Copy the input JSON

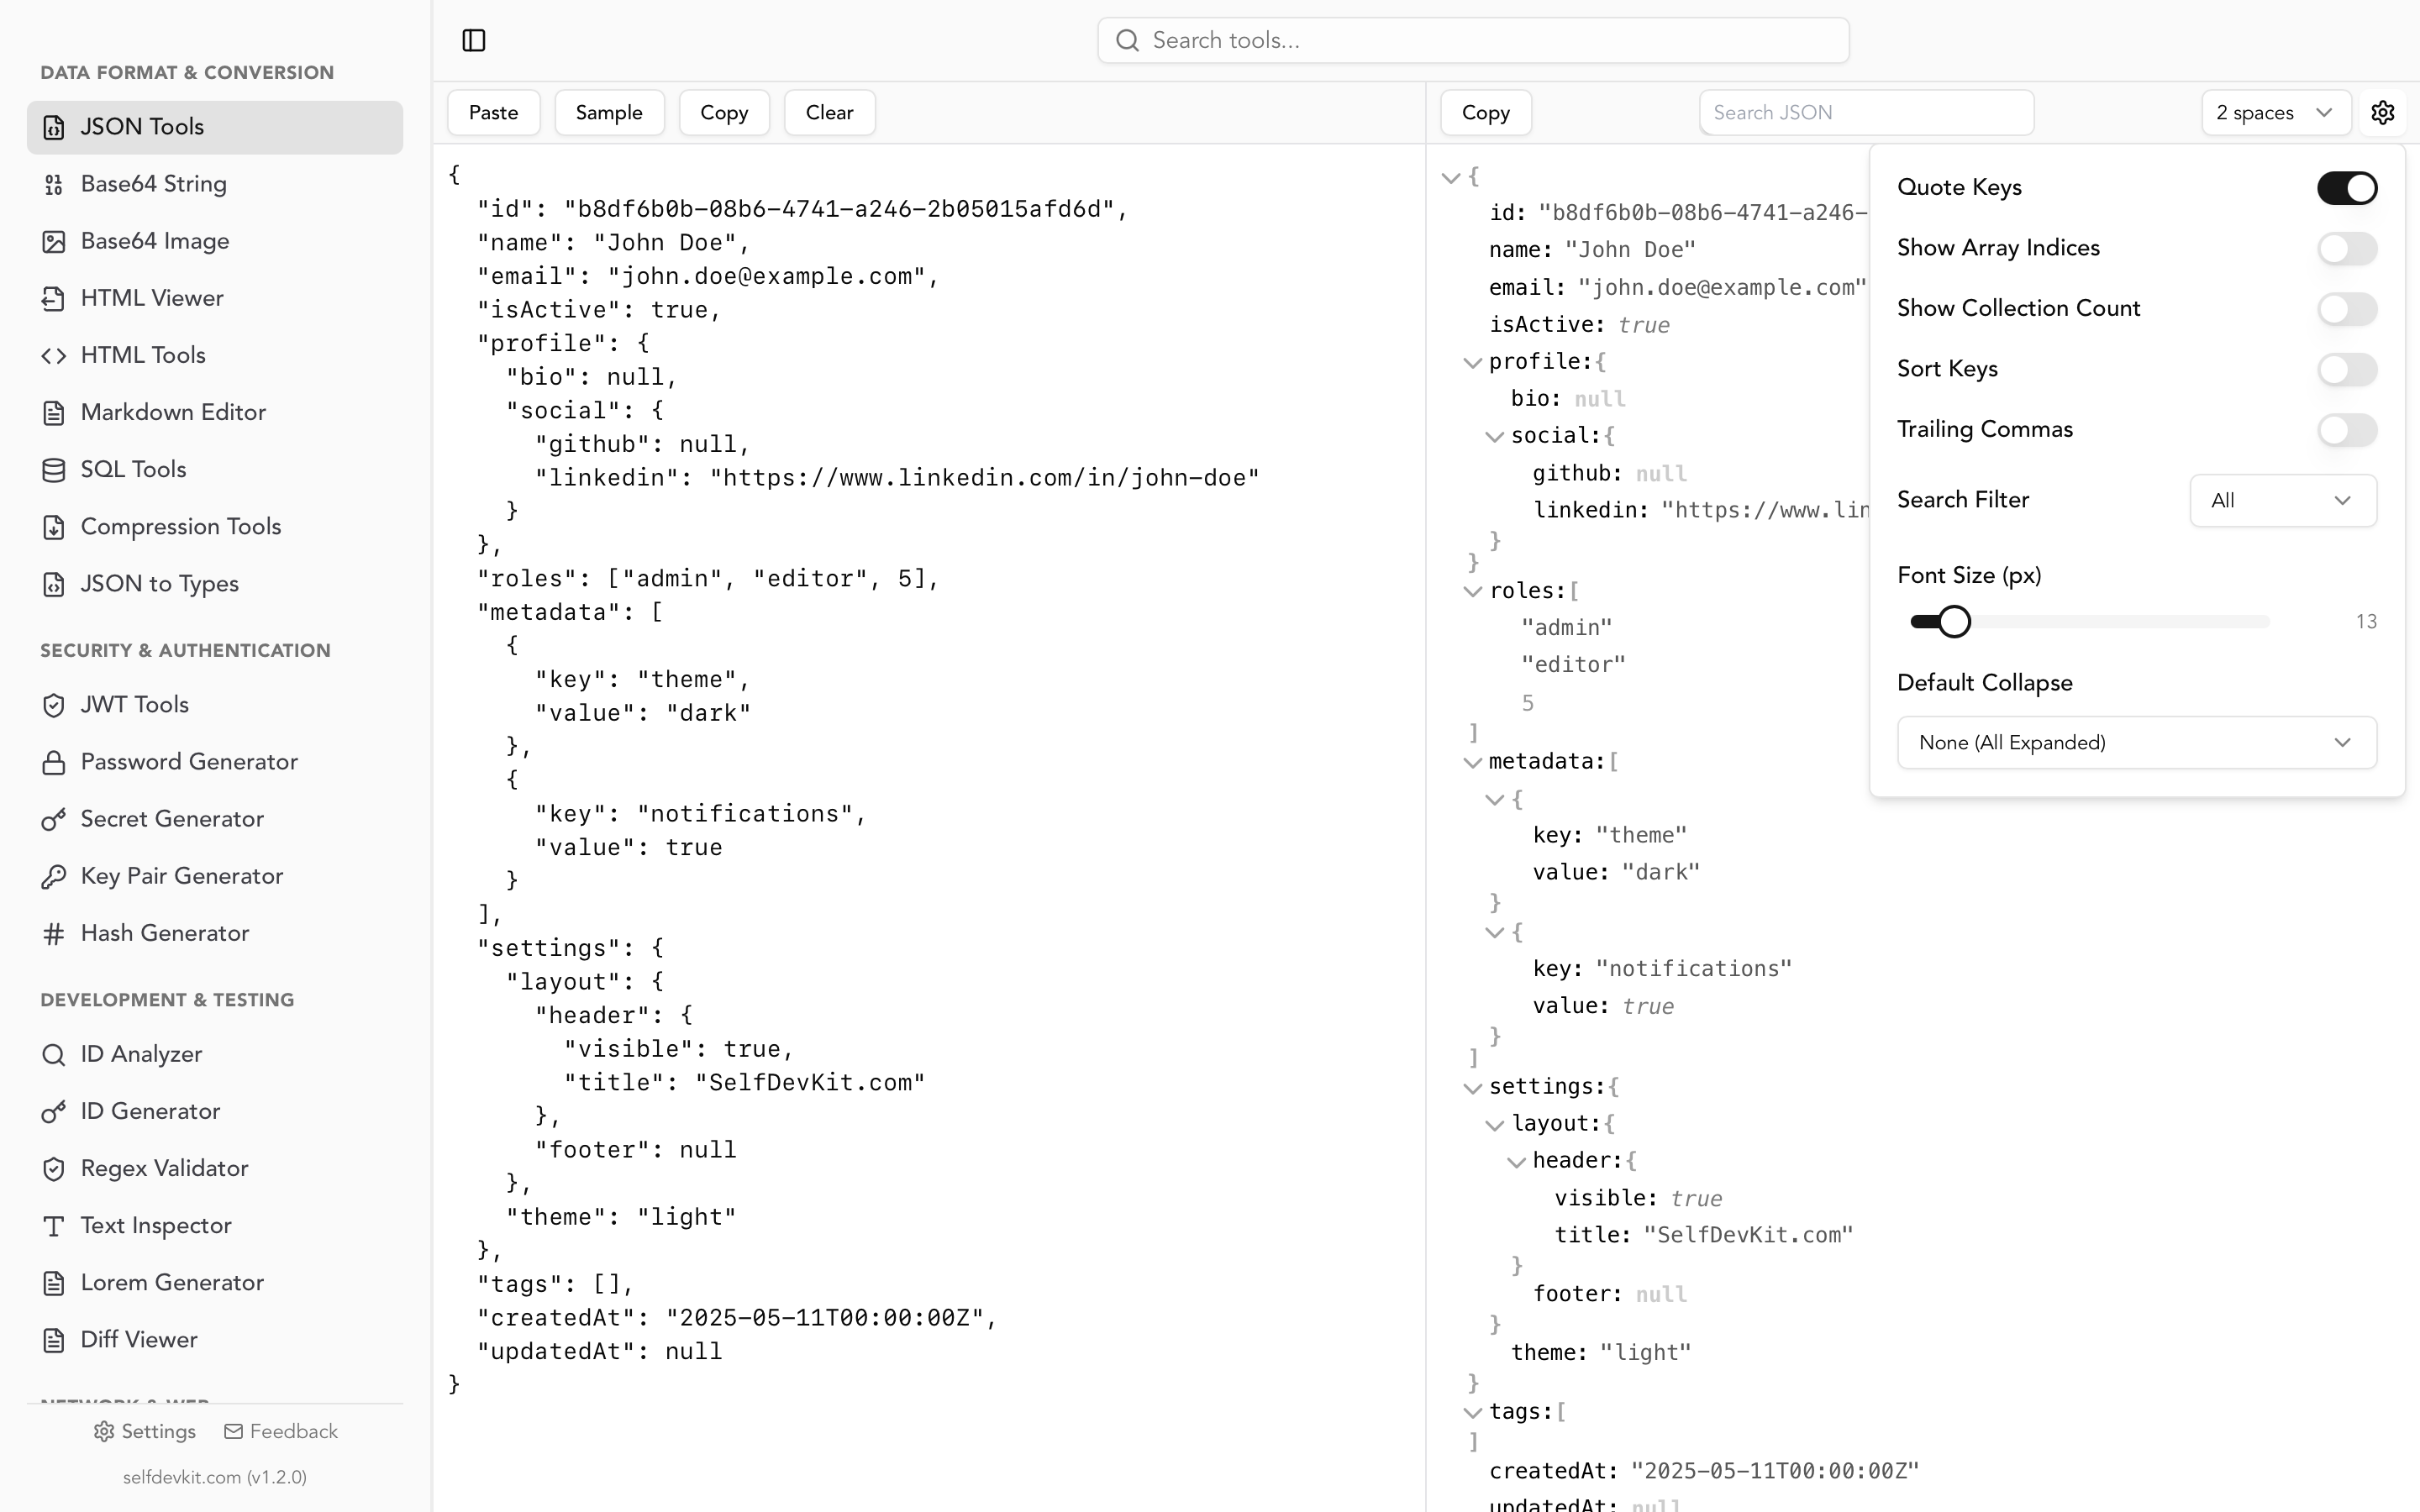pos(724,112)
